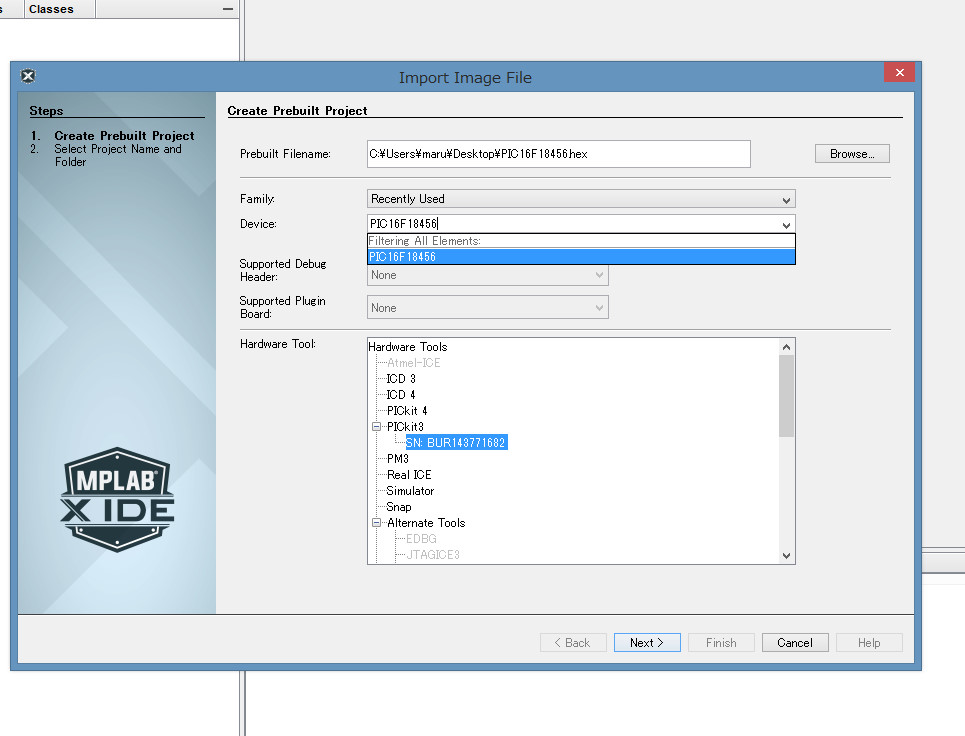Open Supported Plugin Board dropdown
965x736 pixels.
coord(487,308)
